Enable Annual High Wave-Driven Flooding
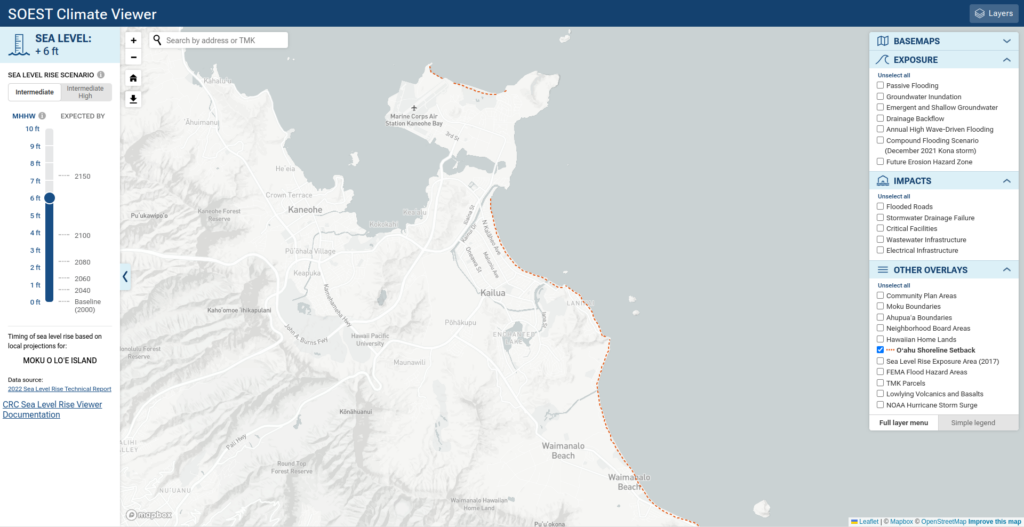The width and height of the screenshot is (1024, 527). click(880, 129)
